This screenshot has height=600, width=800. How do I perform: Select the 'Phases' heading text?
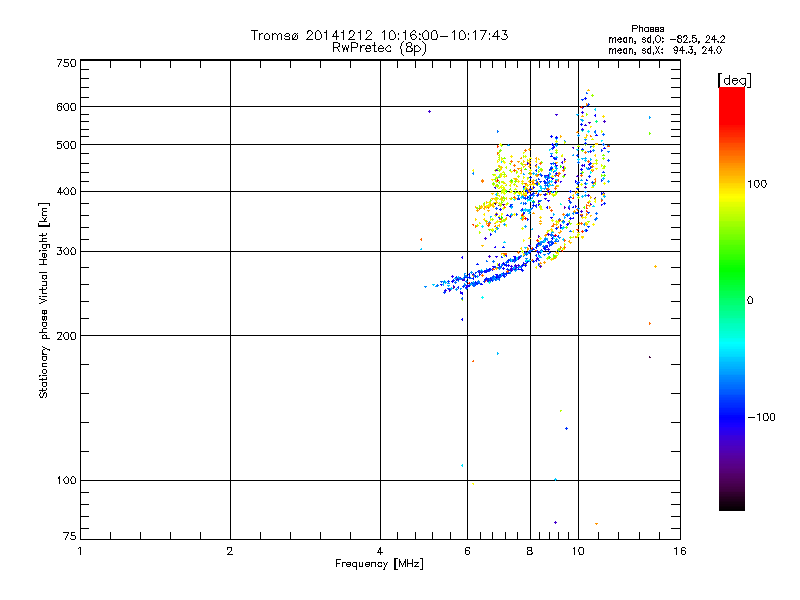[647, 29]
